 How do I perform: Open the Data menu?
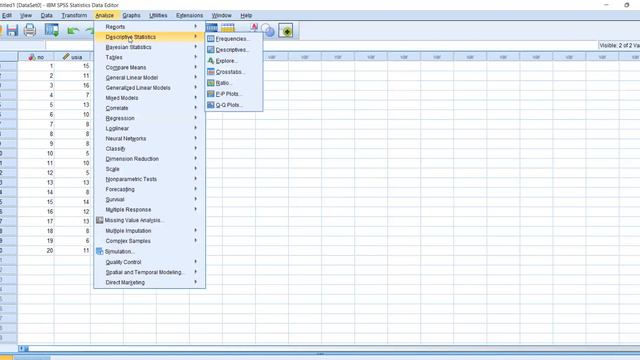tap(47, 16)
